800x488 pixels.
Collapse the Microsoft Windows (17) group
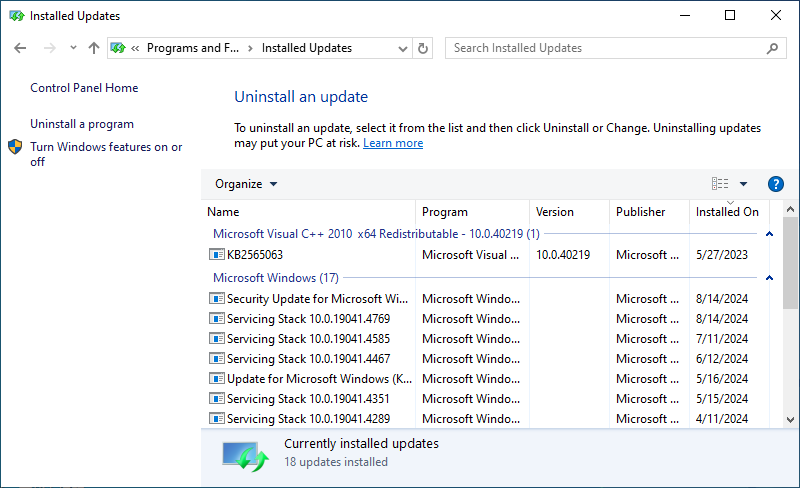coord(769,278)
